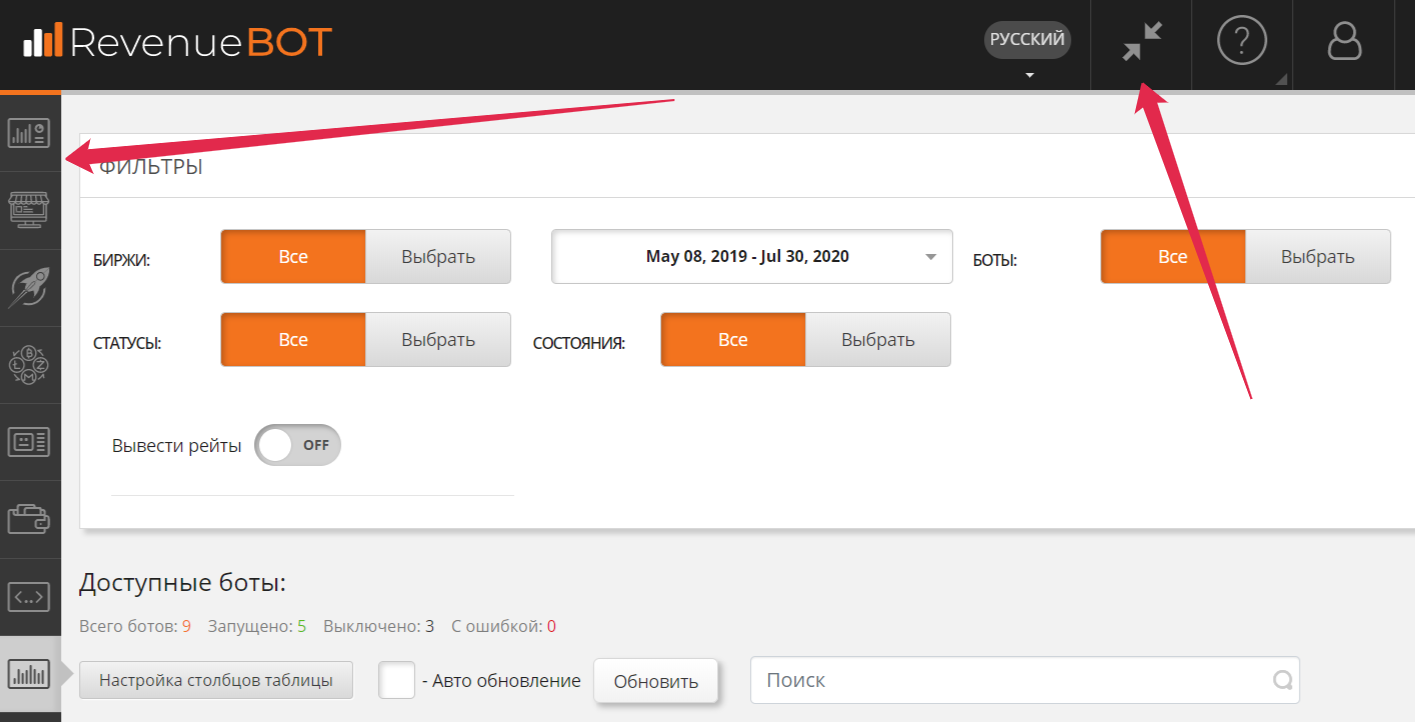The width and height of the screenshot is (1415, 722).
Task: Select 'Все' for Биржи filter
Action: pos(293,257)
